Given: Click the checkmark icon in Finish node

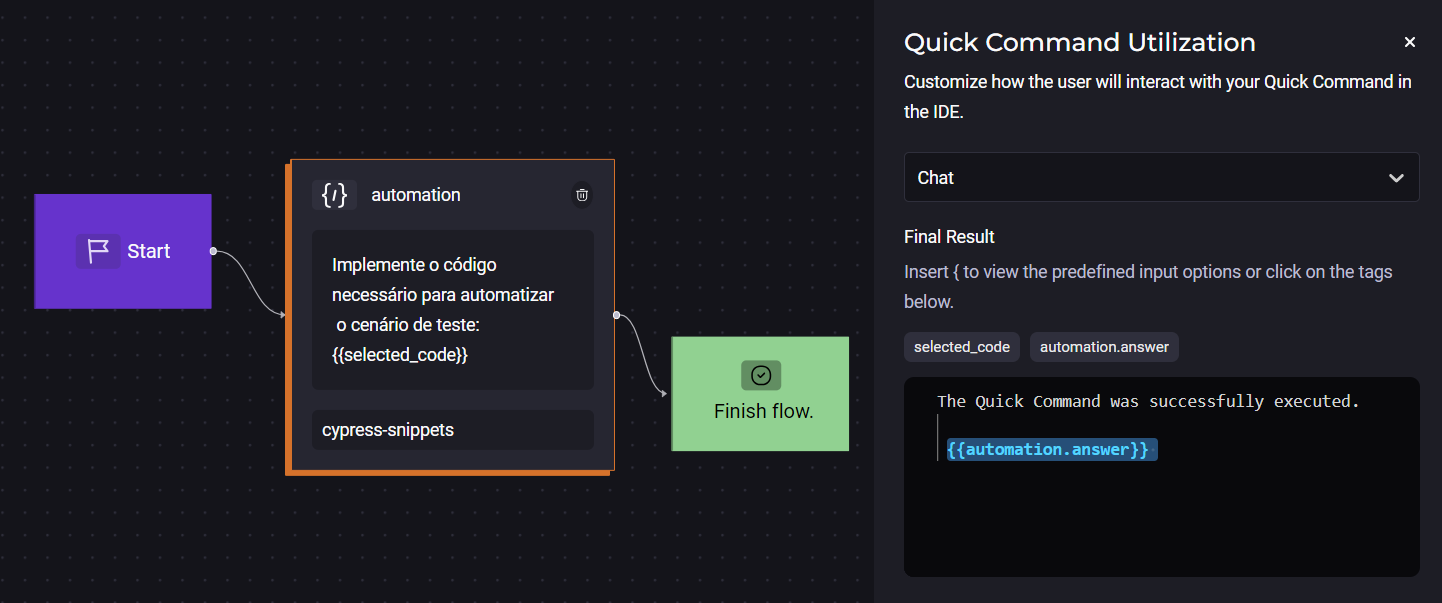Looking at the screenshot, I should click(761, 375).
